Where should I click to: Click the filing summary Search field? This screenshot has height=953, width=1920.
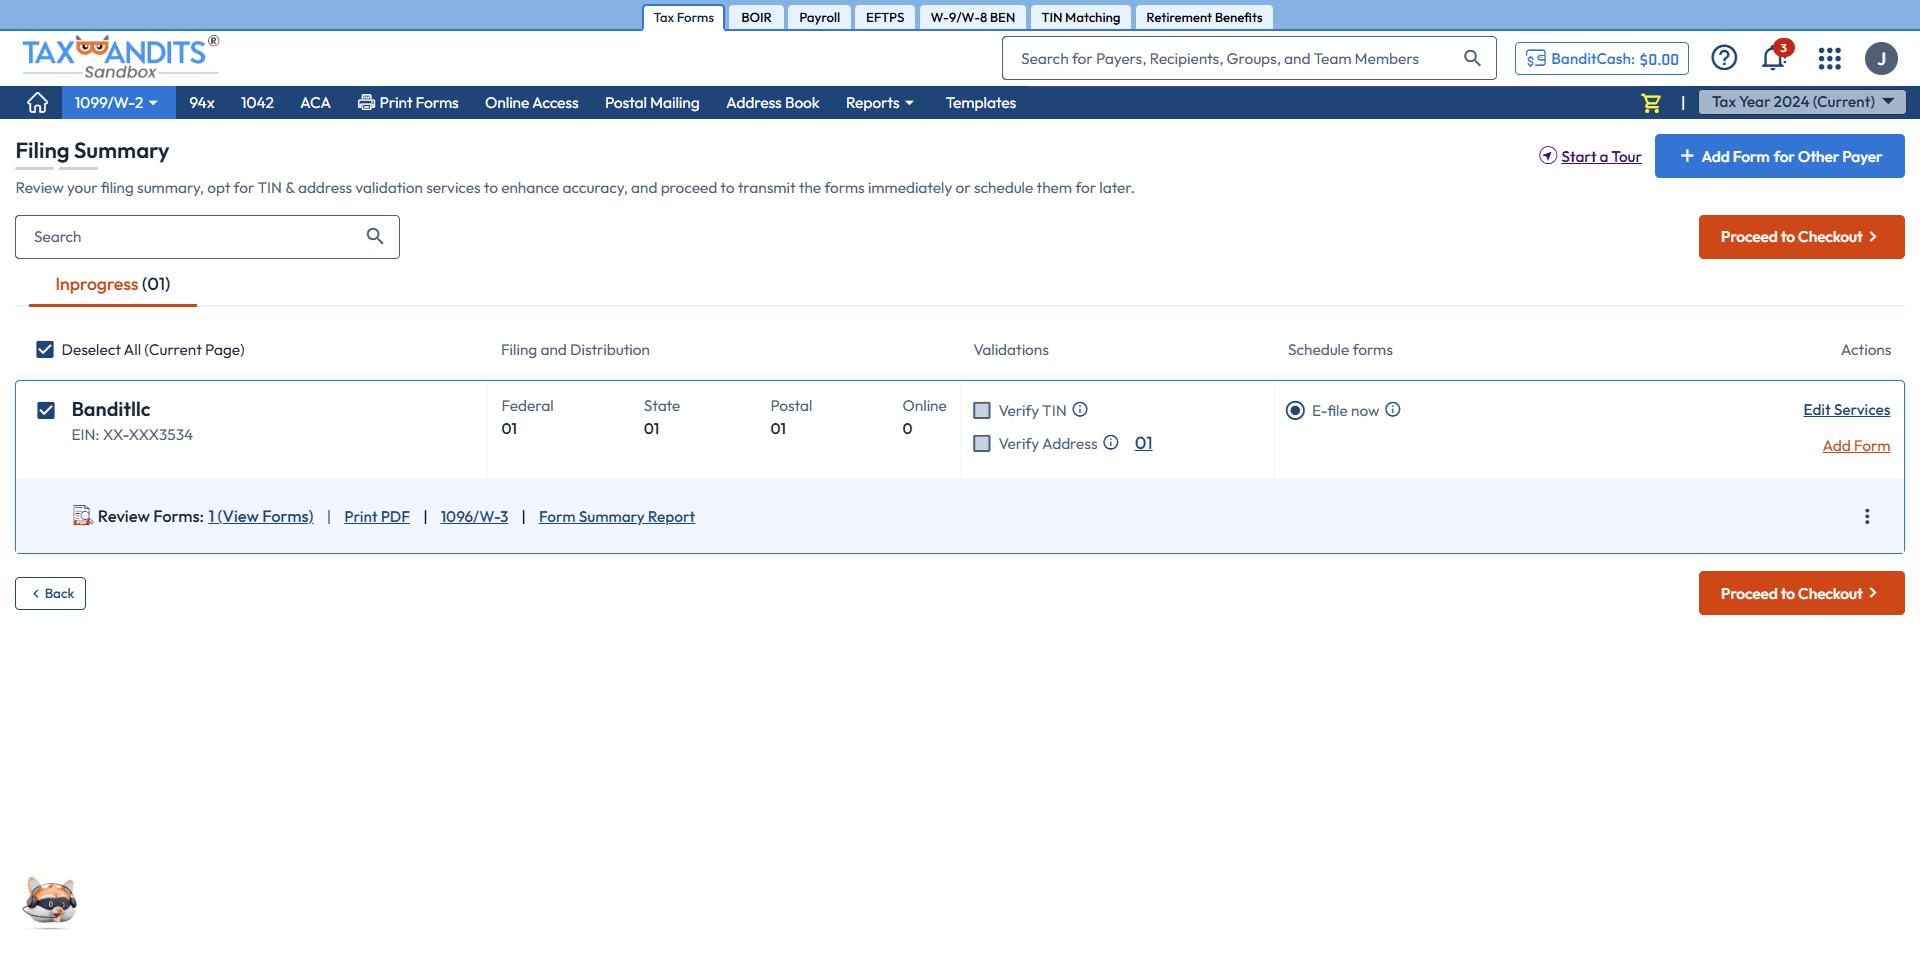click(x=195, y=237)
